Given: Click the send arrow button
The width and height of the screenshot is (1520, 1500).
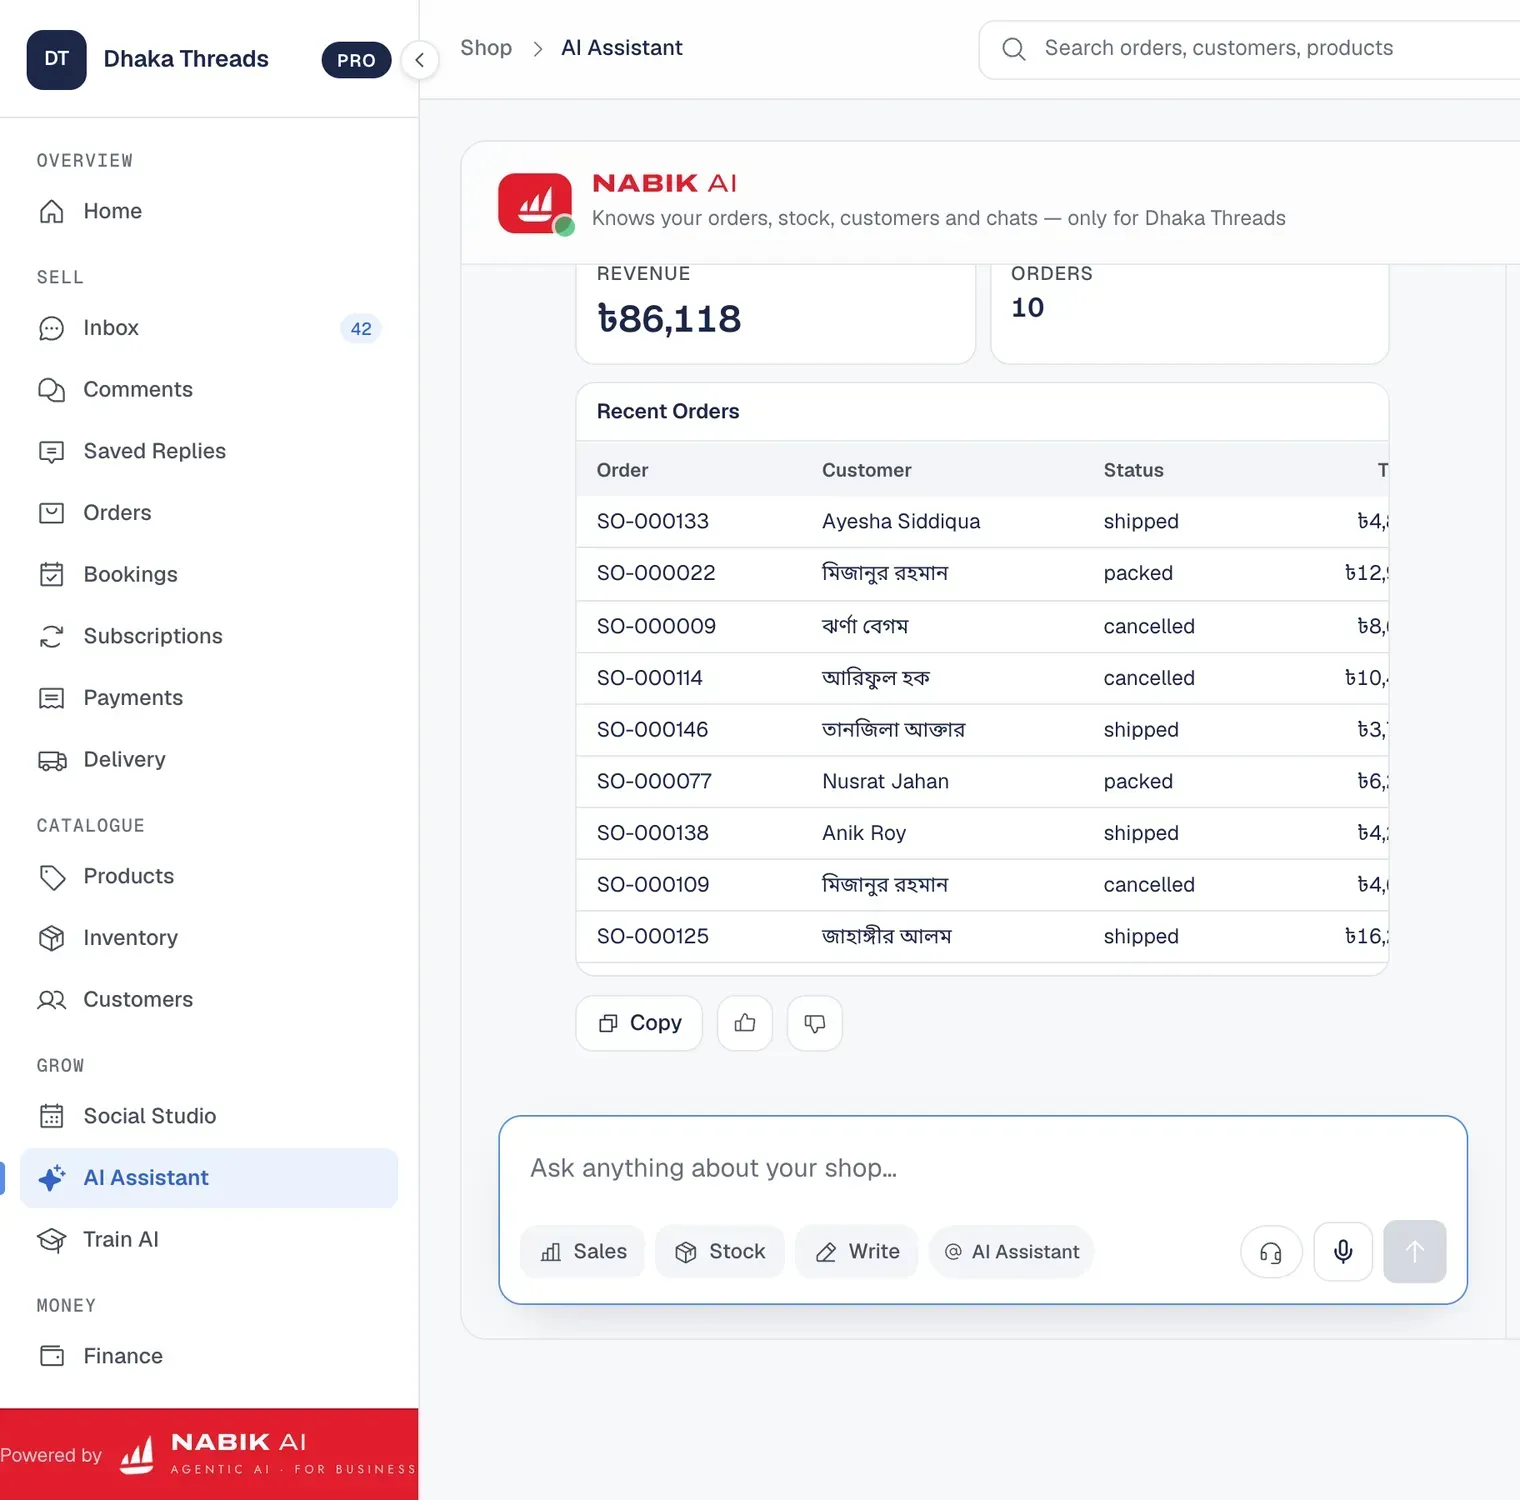Looking at the screenshot, I should [x=1415, y=1252].
